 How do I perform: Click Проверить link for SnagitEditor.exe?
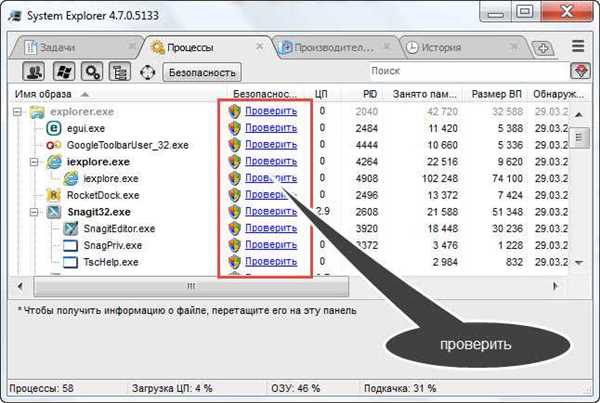tap(271, 228)
